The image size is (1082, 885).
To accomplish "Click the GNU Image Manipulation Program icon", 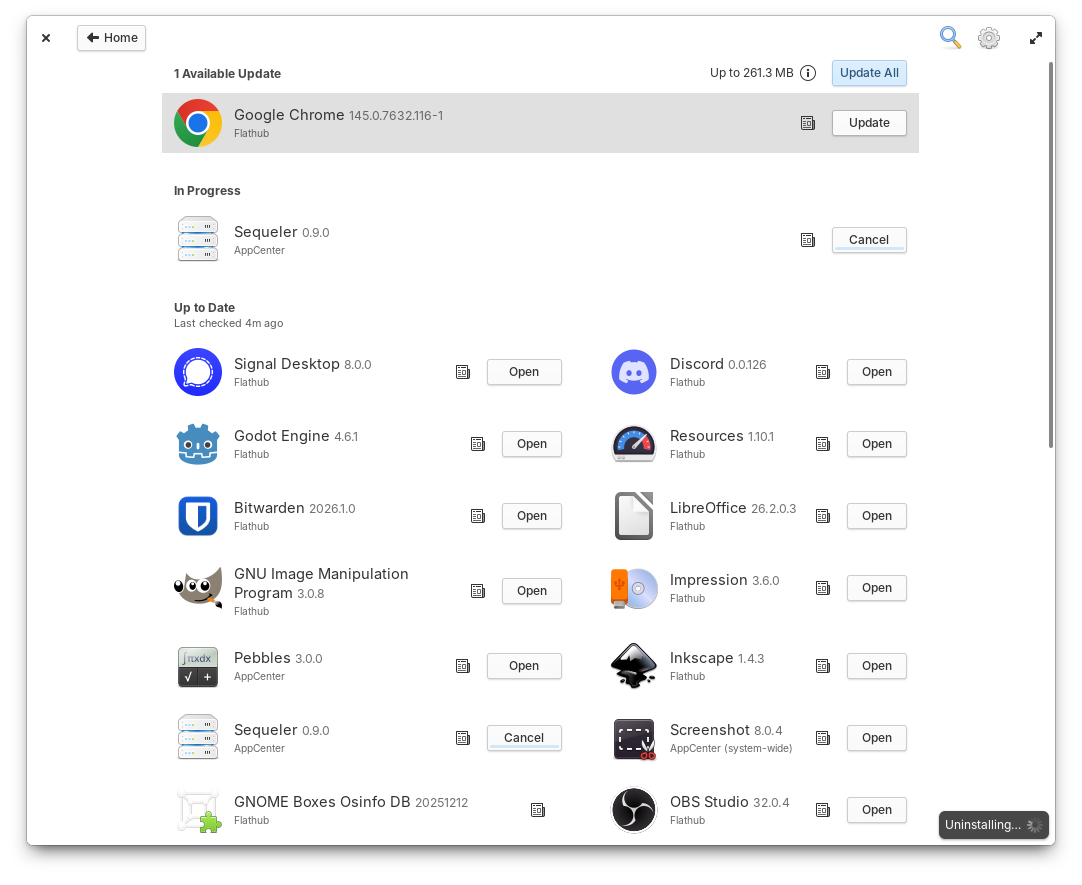I will [198, 589].
